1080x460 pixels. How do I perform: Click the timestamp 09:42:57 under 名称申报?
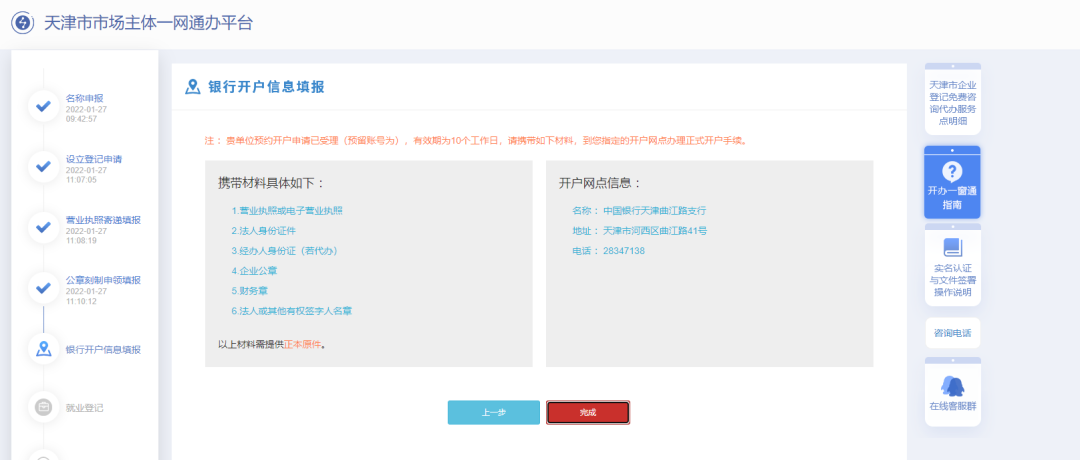click(x=81, y=119)
